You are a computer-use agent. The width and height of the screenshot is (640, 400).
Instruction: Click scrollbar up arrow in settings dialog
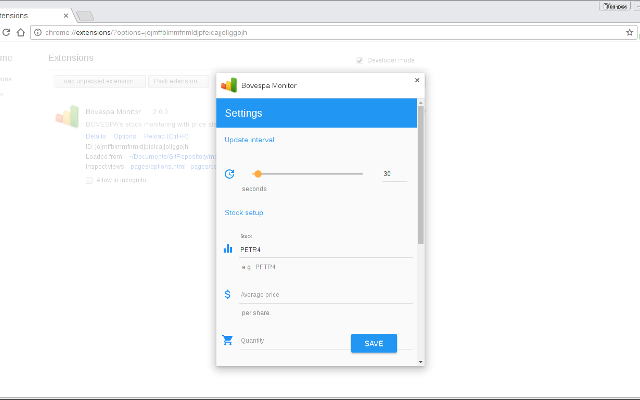(x=420, y=102)
